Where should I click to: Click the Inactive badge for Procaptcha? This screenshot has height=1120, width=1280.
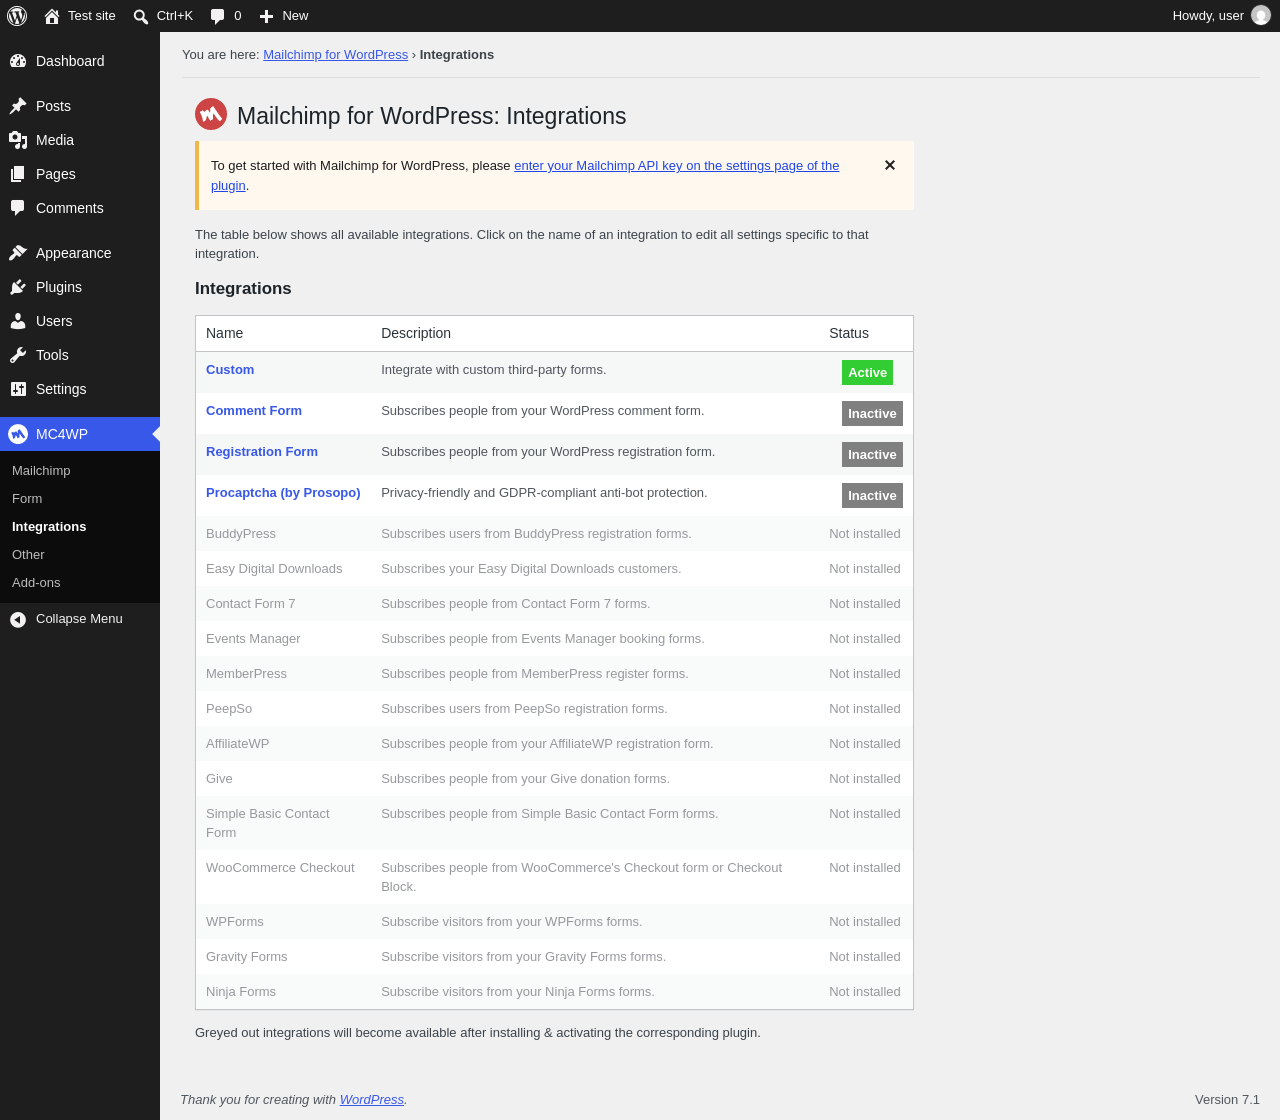872,496
